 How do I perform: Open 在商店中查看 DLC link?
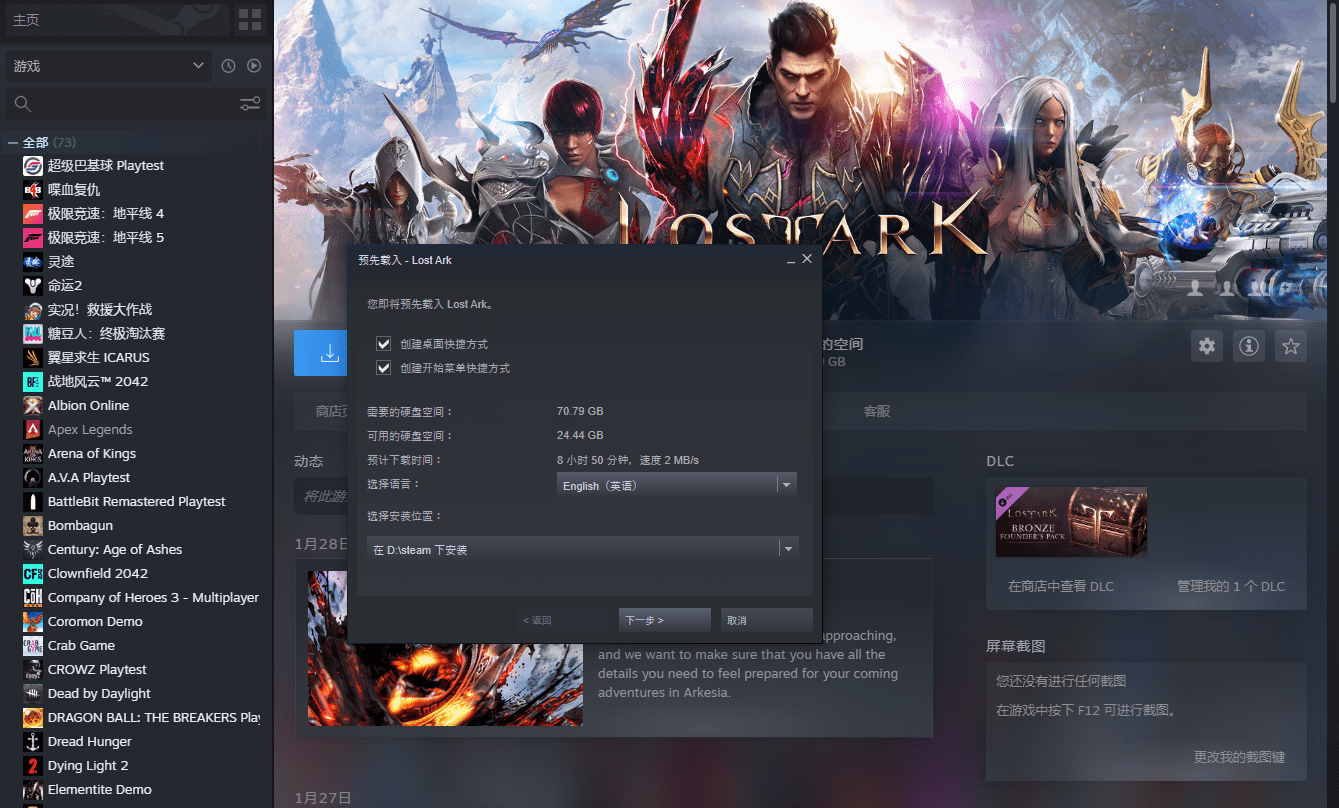coord(1061,586)
